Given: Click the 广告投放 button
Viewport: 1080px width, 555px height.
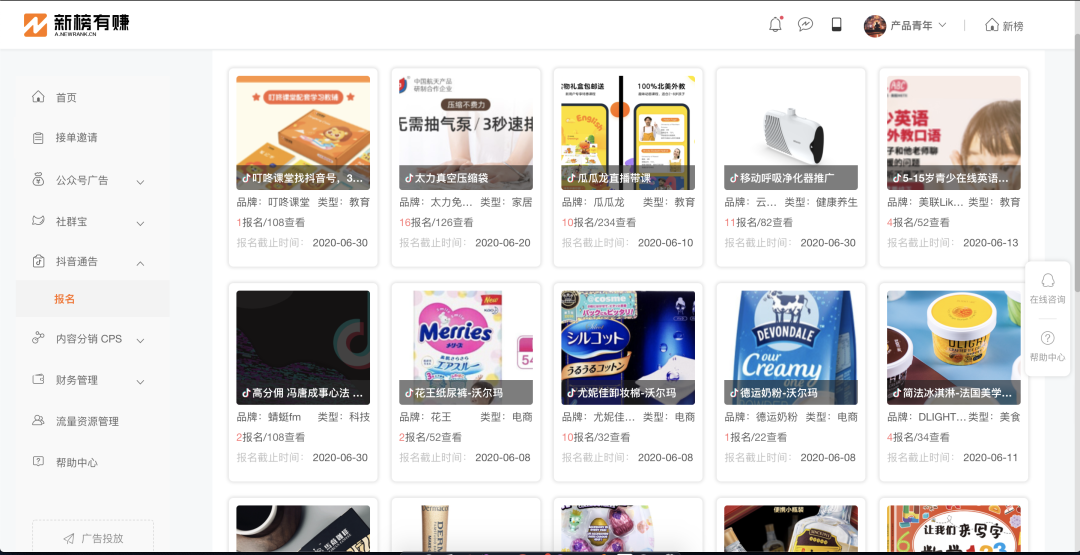Looking at the screenshot, I should pyautogui.click(x=92, y=538).
